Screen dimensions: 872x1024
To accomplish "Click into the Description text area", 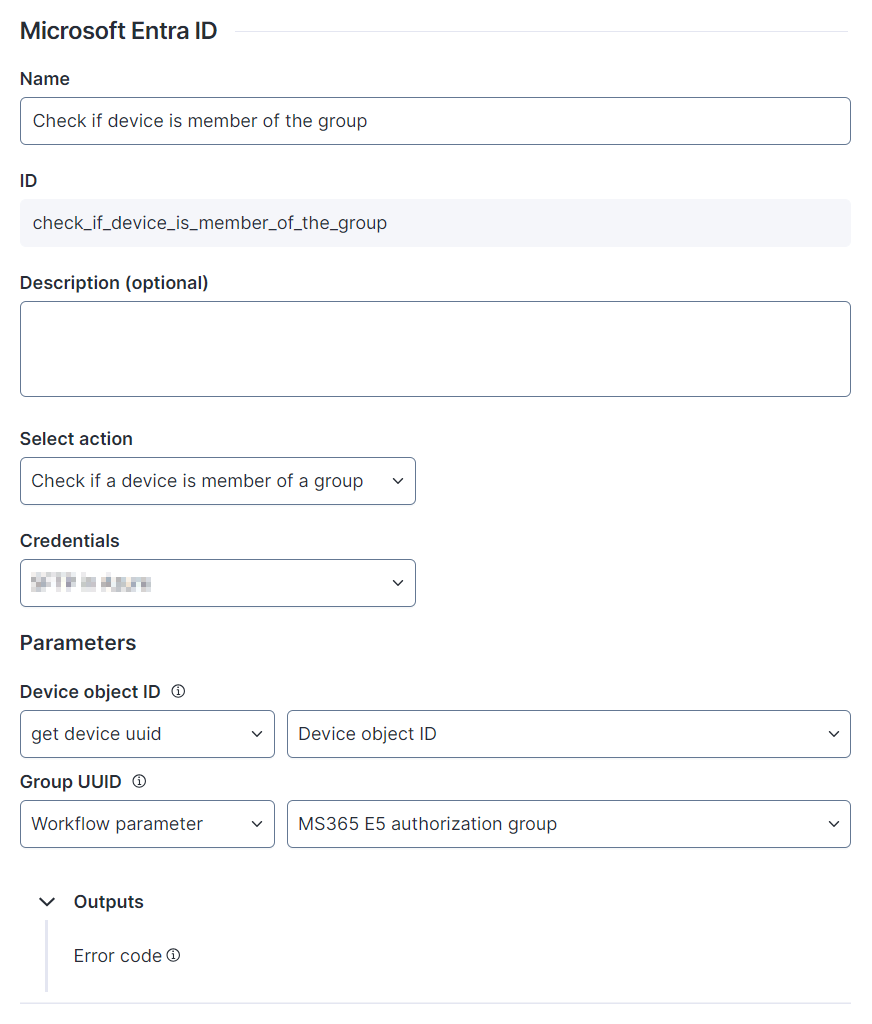I will click(435, 349).
